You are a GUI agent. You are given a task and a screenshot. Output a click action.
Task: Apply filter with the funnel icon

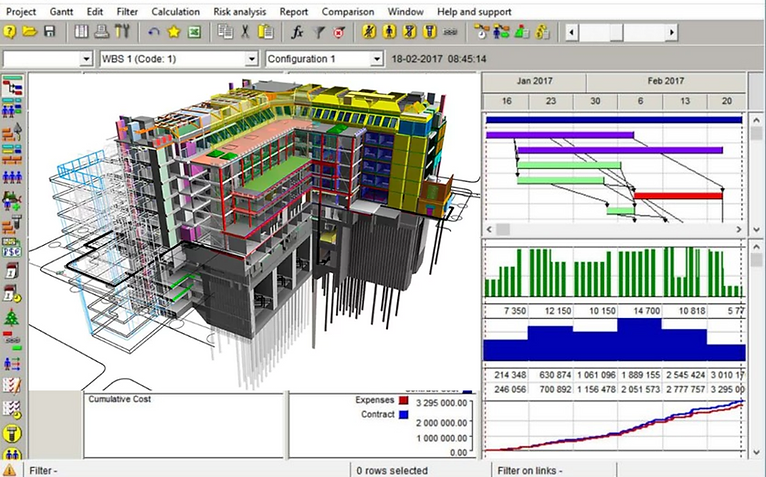pyautogui.click(x=318, y=33)
